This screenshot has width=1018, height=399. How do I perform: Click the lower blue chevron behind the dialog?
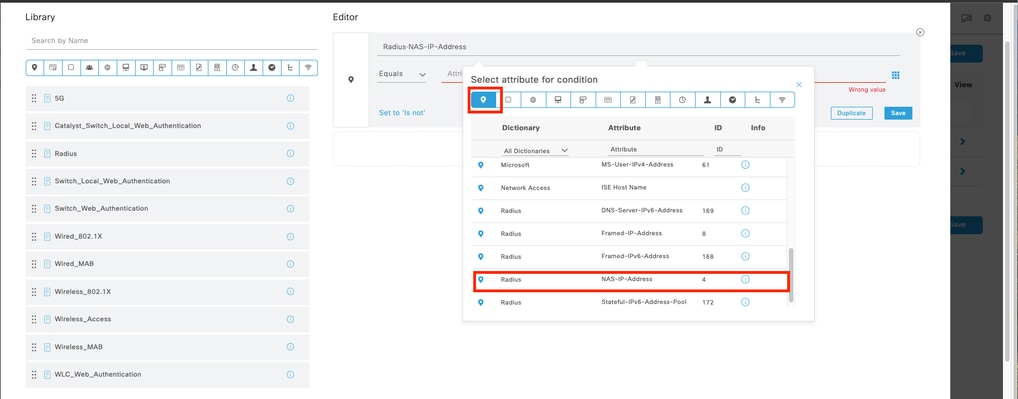coord(963,171)
